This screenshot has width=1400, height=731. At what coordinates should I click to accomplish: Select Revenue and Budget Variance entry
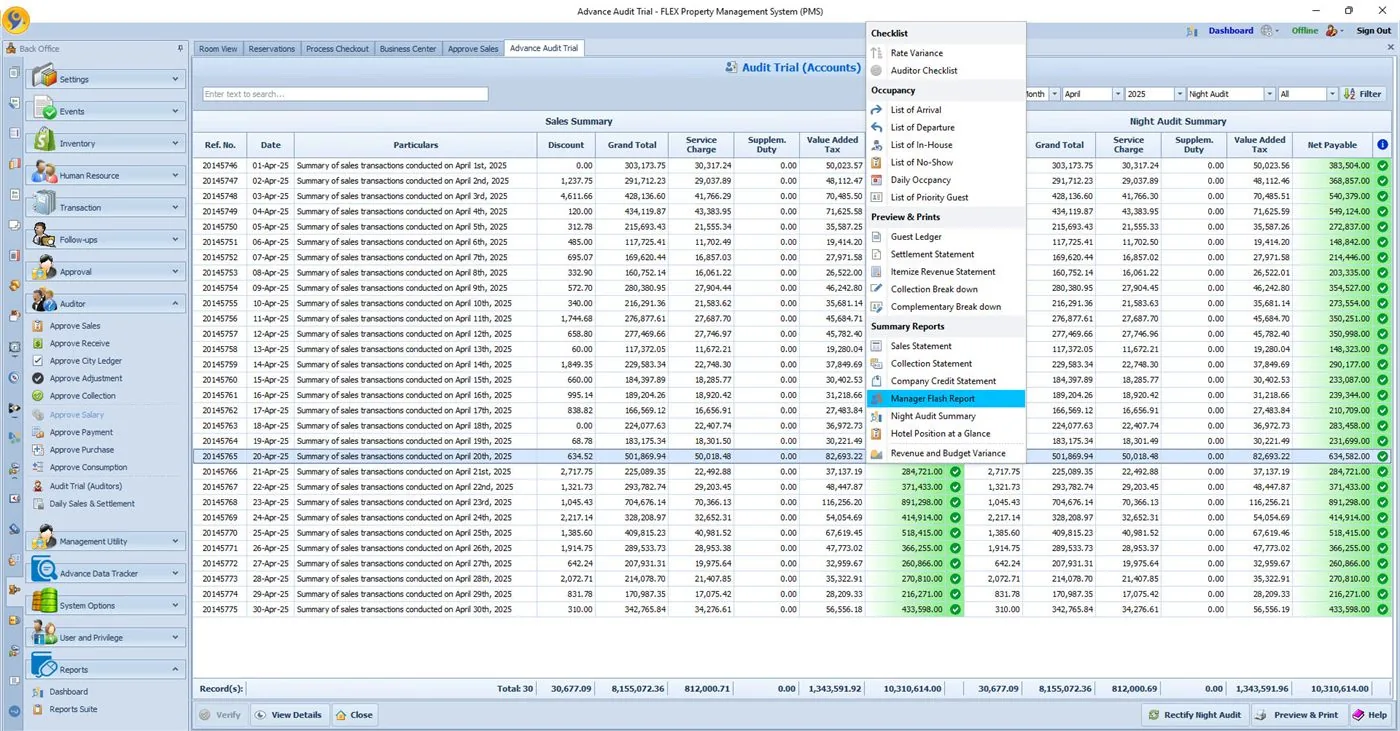point(946,454)
